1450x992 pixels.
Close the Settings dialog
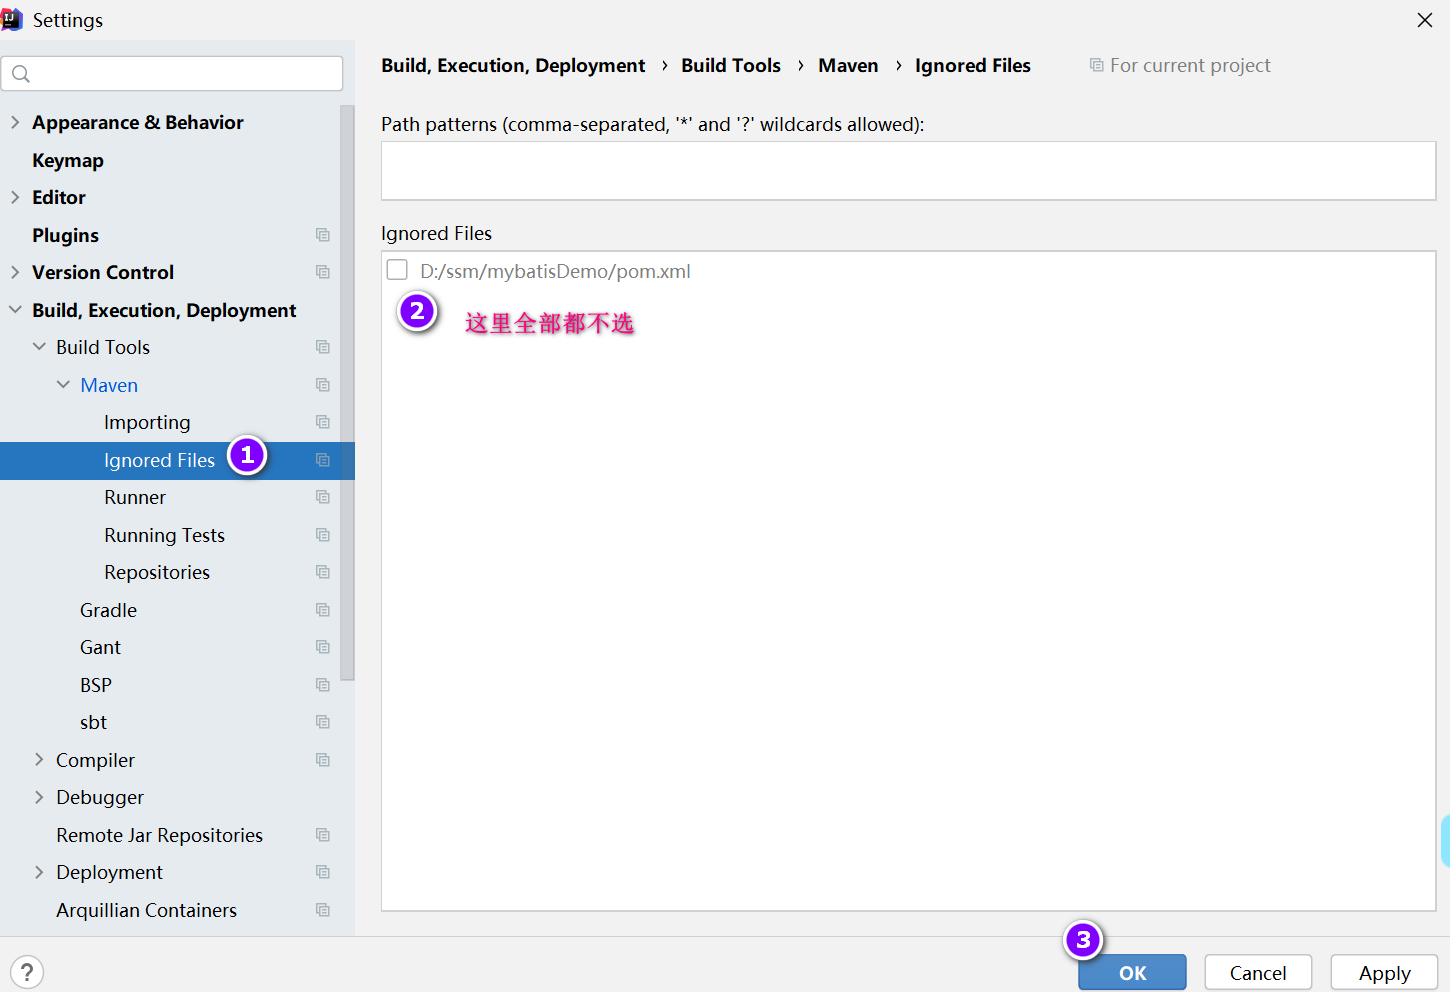coord(1425,20)
